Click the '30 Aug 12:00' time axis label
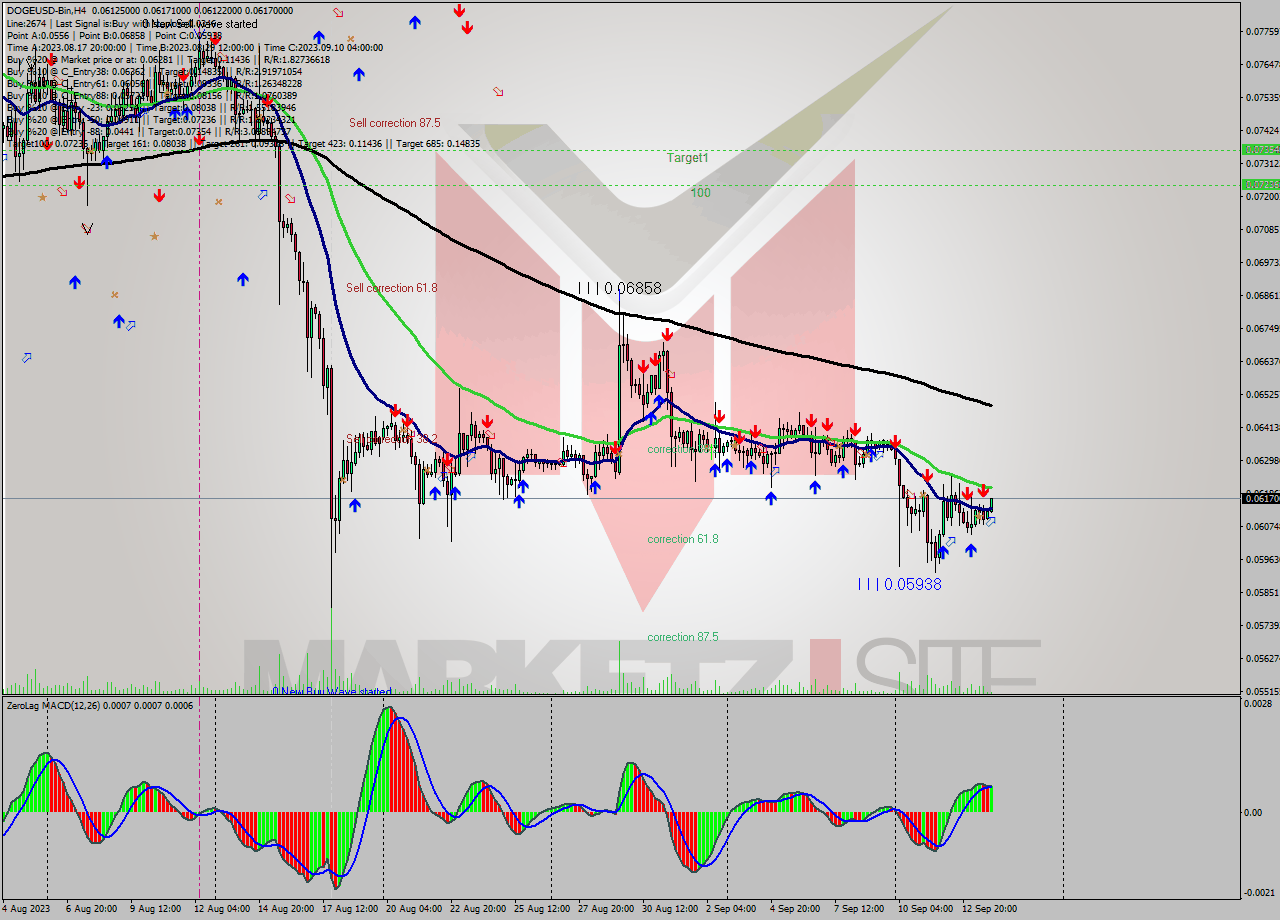This screenshot has height=920, width=1280. click(670, 909)
